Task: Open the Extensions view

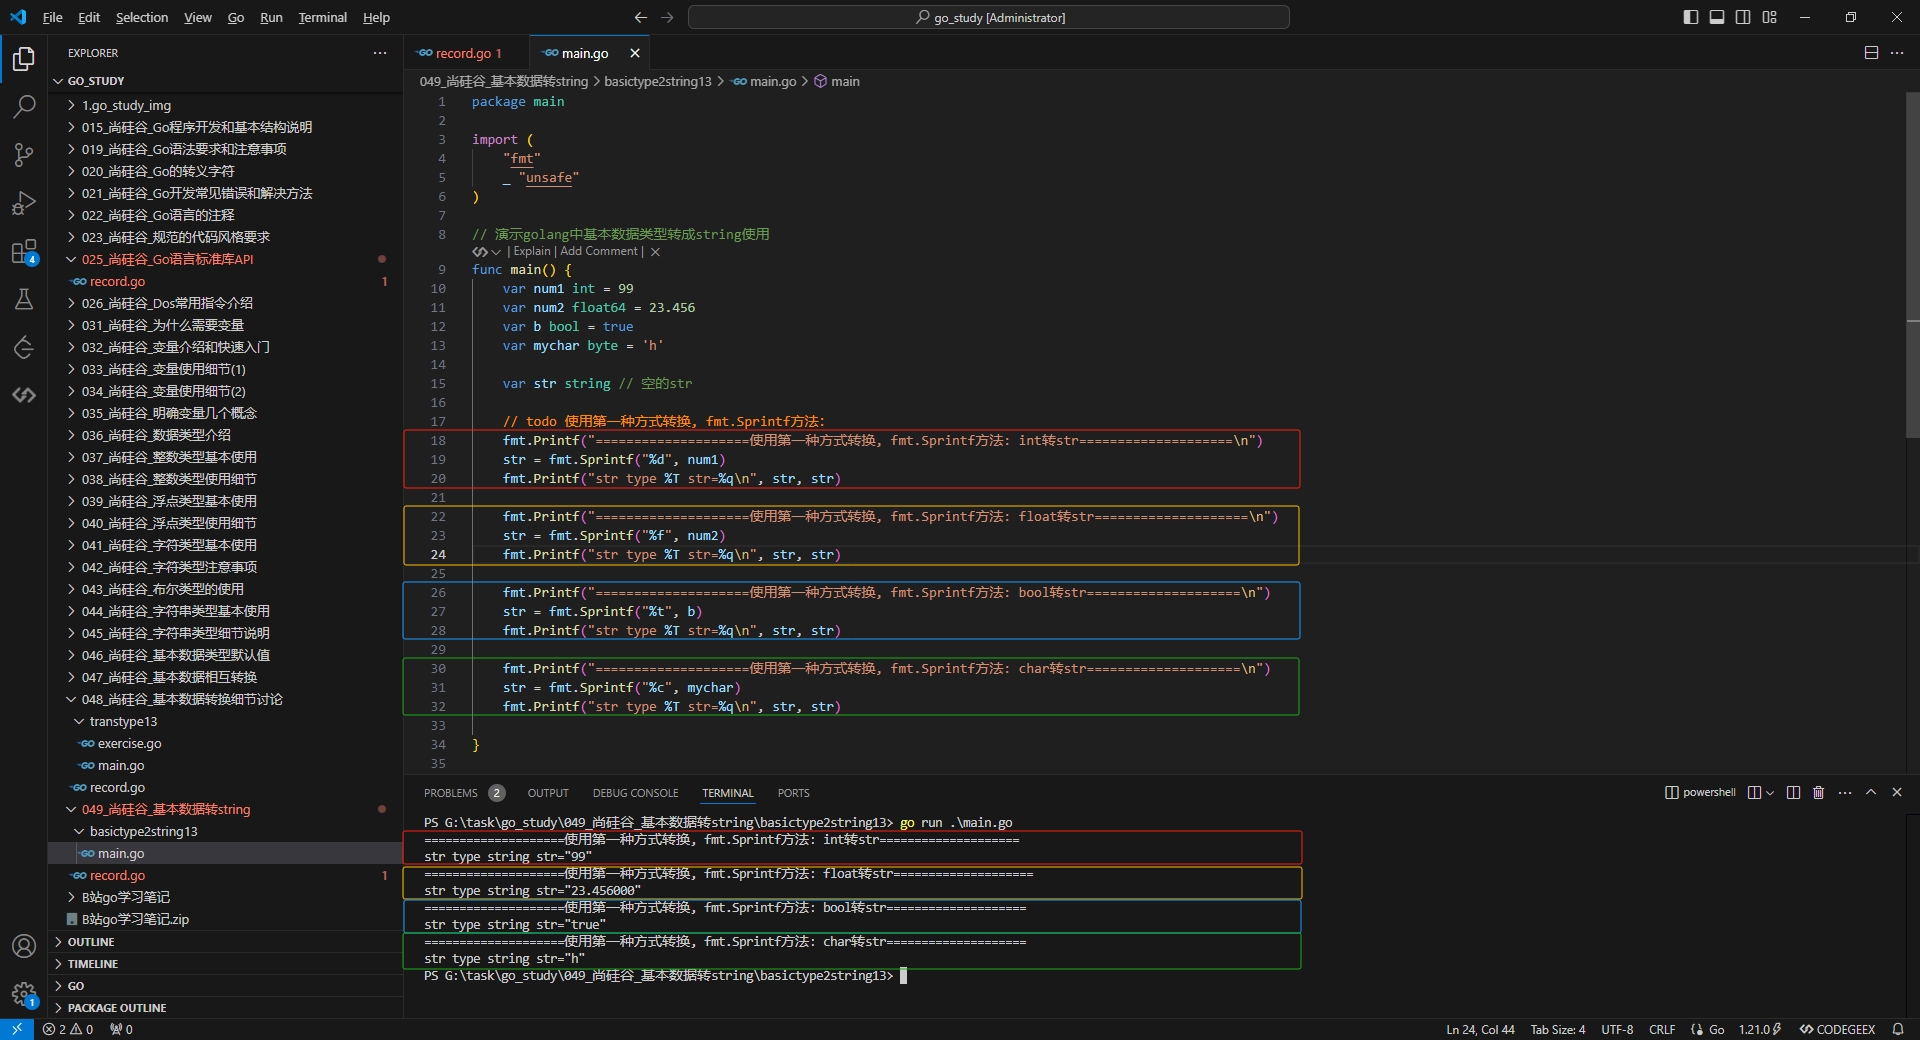Action: tap(24, 251)
